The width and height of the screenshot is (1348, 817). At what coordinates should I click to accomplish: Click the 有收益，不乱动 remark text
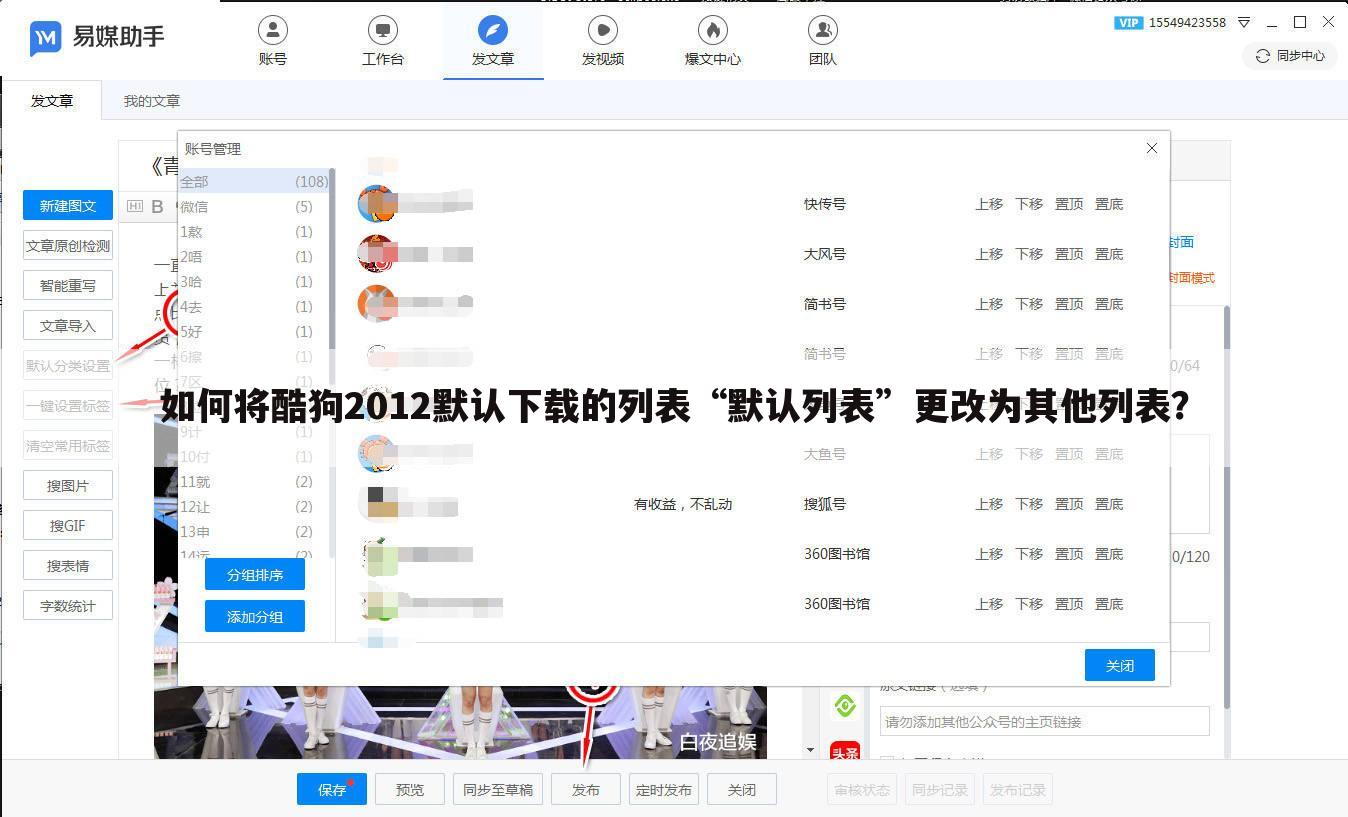point(683,504)
